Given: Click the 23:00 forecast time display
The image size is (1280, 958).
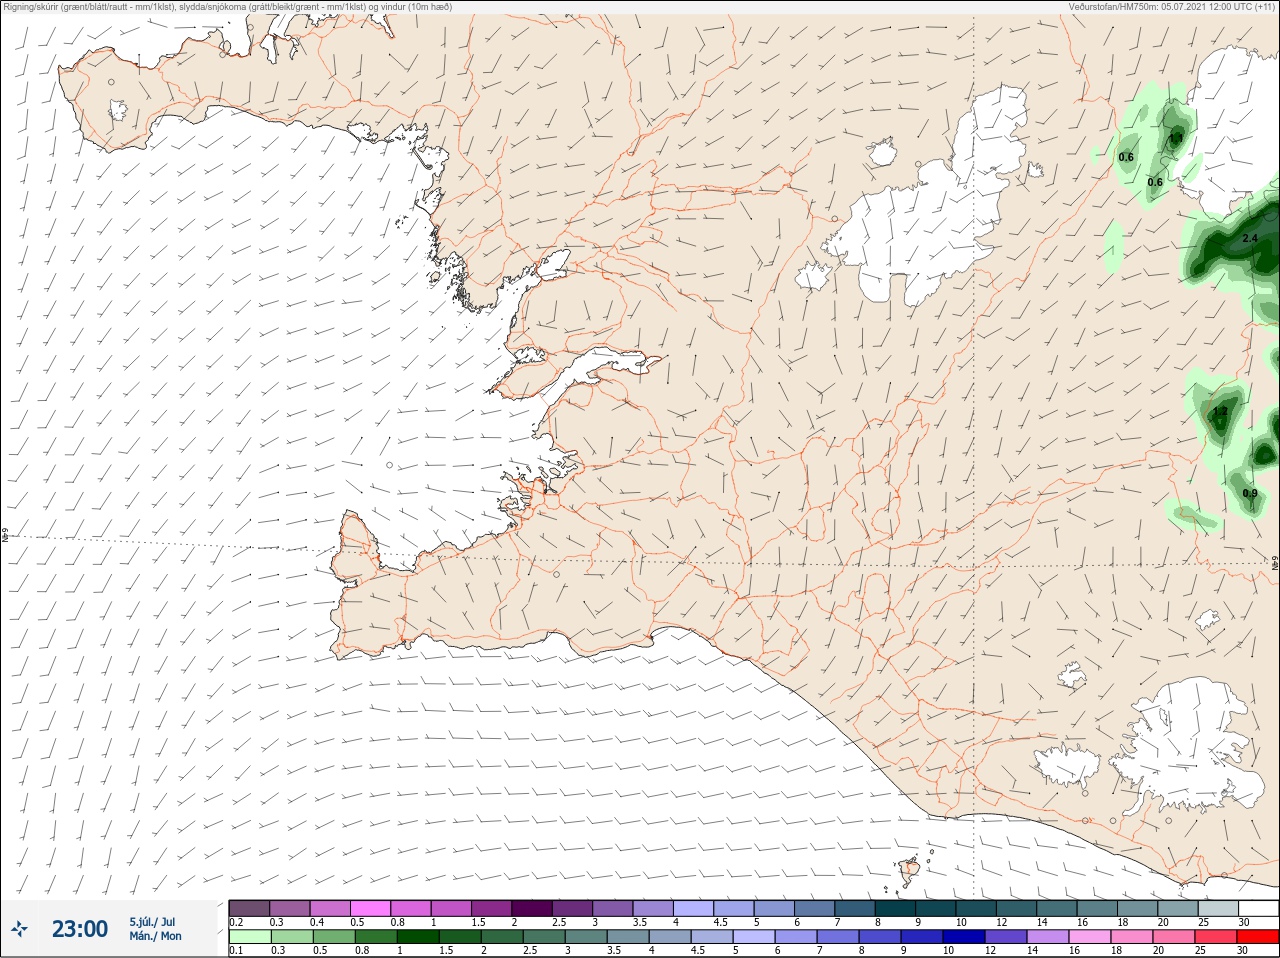Looking at the screenshot, I should [x=80, y=929].
